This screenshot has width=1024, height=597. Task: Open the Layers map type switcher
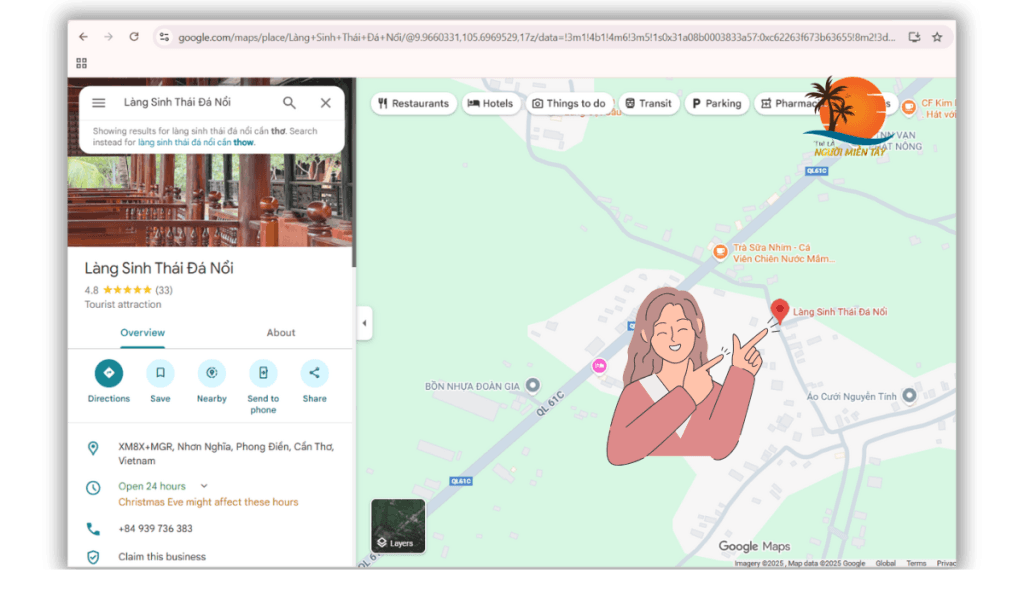(x=398, y=526)
